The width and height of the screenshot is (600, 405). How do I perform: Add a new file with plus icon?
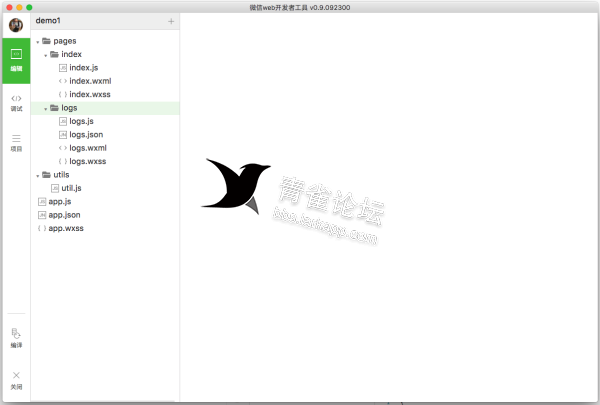[x=171, y=21]
